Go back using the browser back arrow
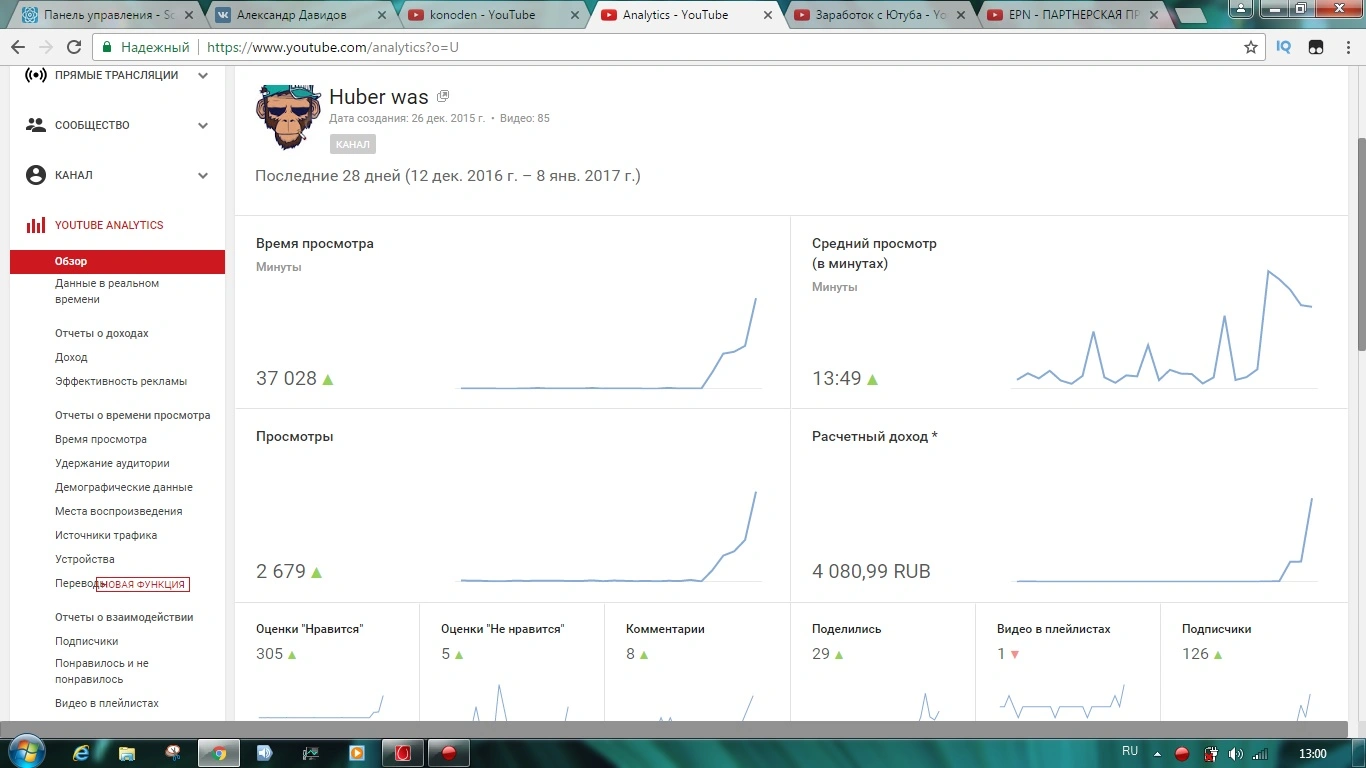1366x768 pixels. point(18,47)
